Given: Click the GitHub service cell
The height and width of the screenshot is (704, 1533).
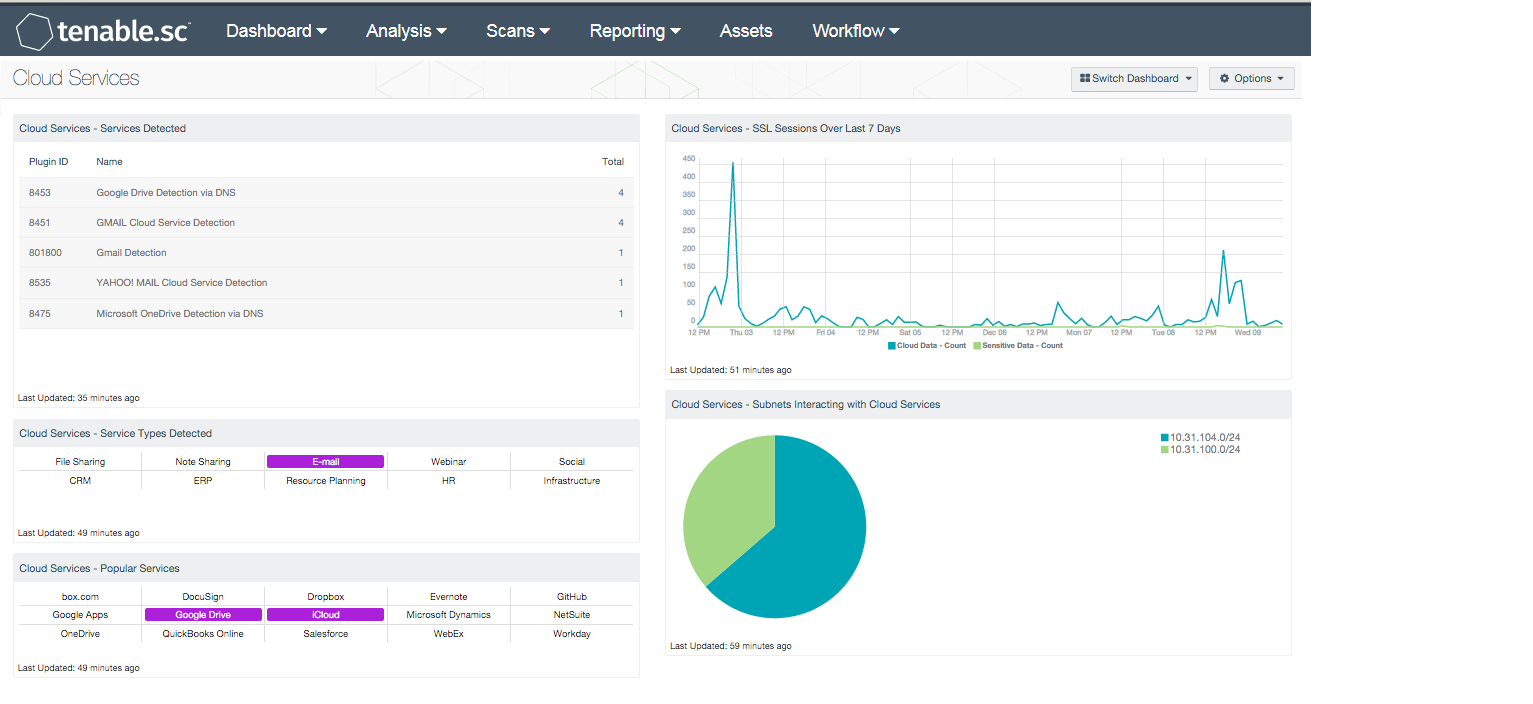Looking at the screenshot, I should coord(571,596).
